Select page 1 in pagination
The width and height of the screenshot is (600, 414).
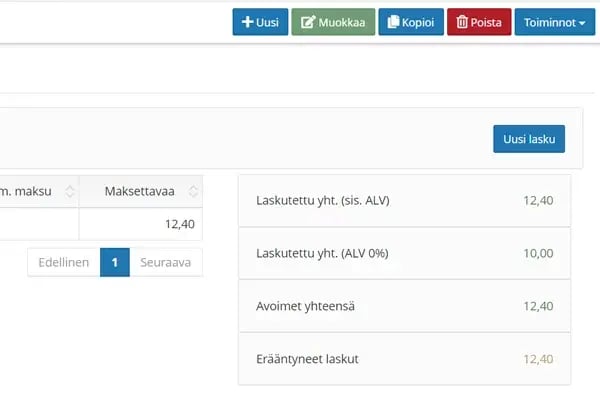[x=115, y=262]
